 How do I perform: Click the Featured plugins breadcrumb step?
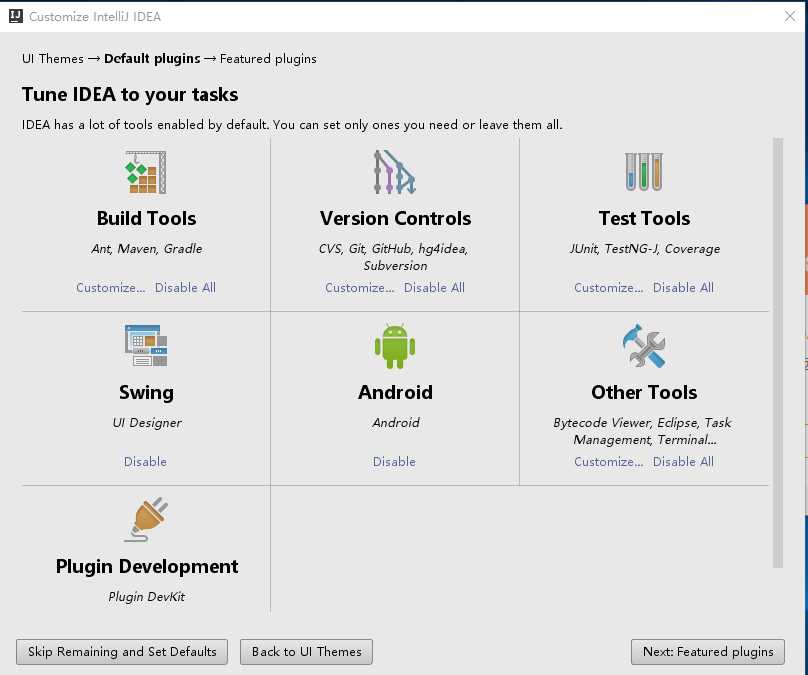point(268,59)
